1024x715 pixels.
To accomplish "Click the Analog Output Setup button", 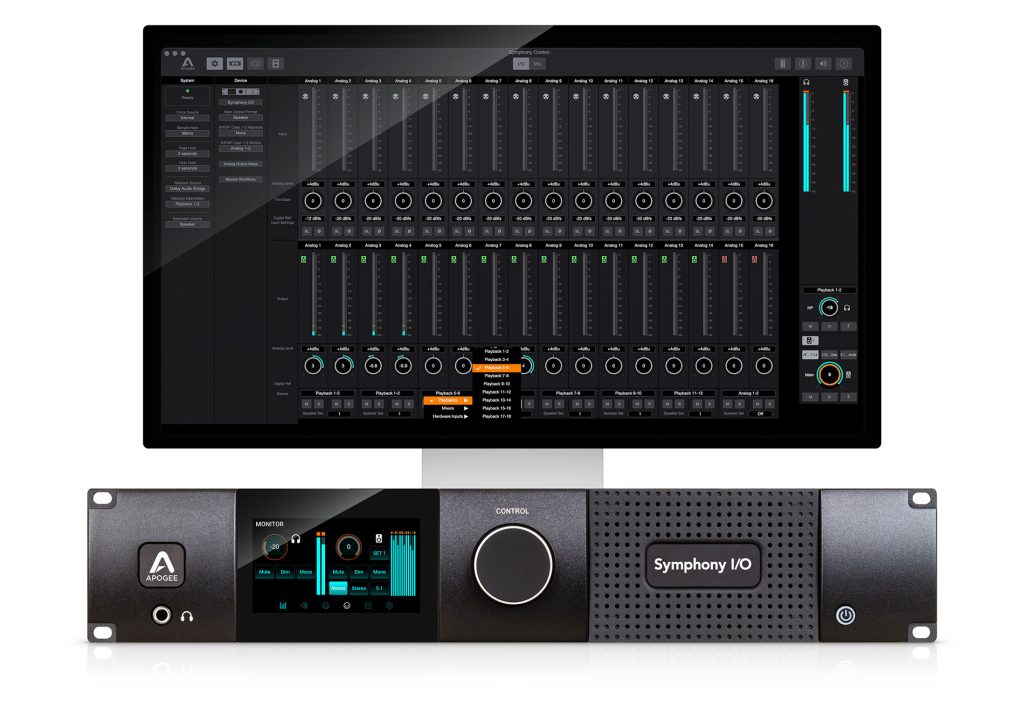I will pos(240,163).
